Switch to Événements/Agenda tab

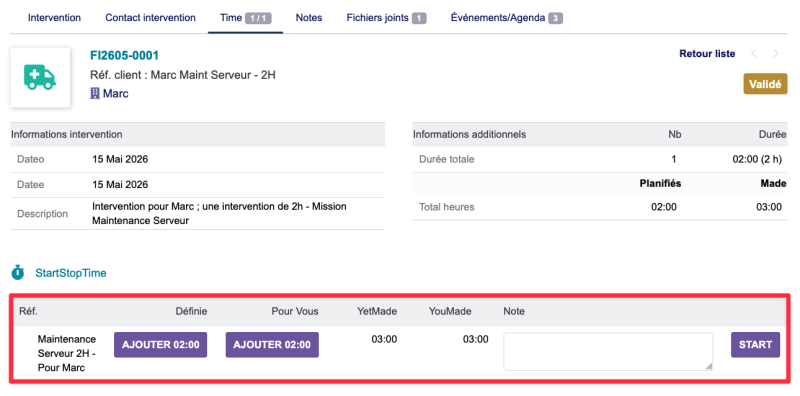point(507,18)
